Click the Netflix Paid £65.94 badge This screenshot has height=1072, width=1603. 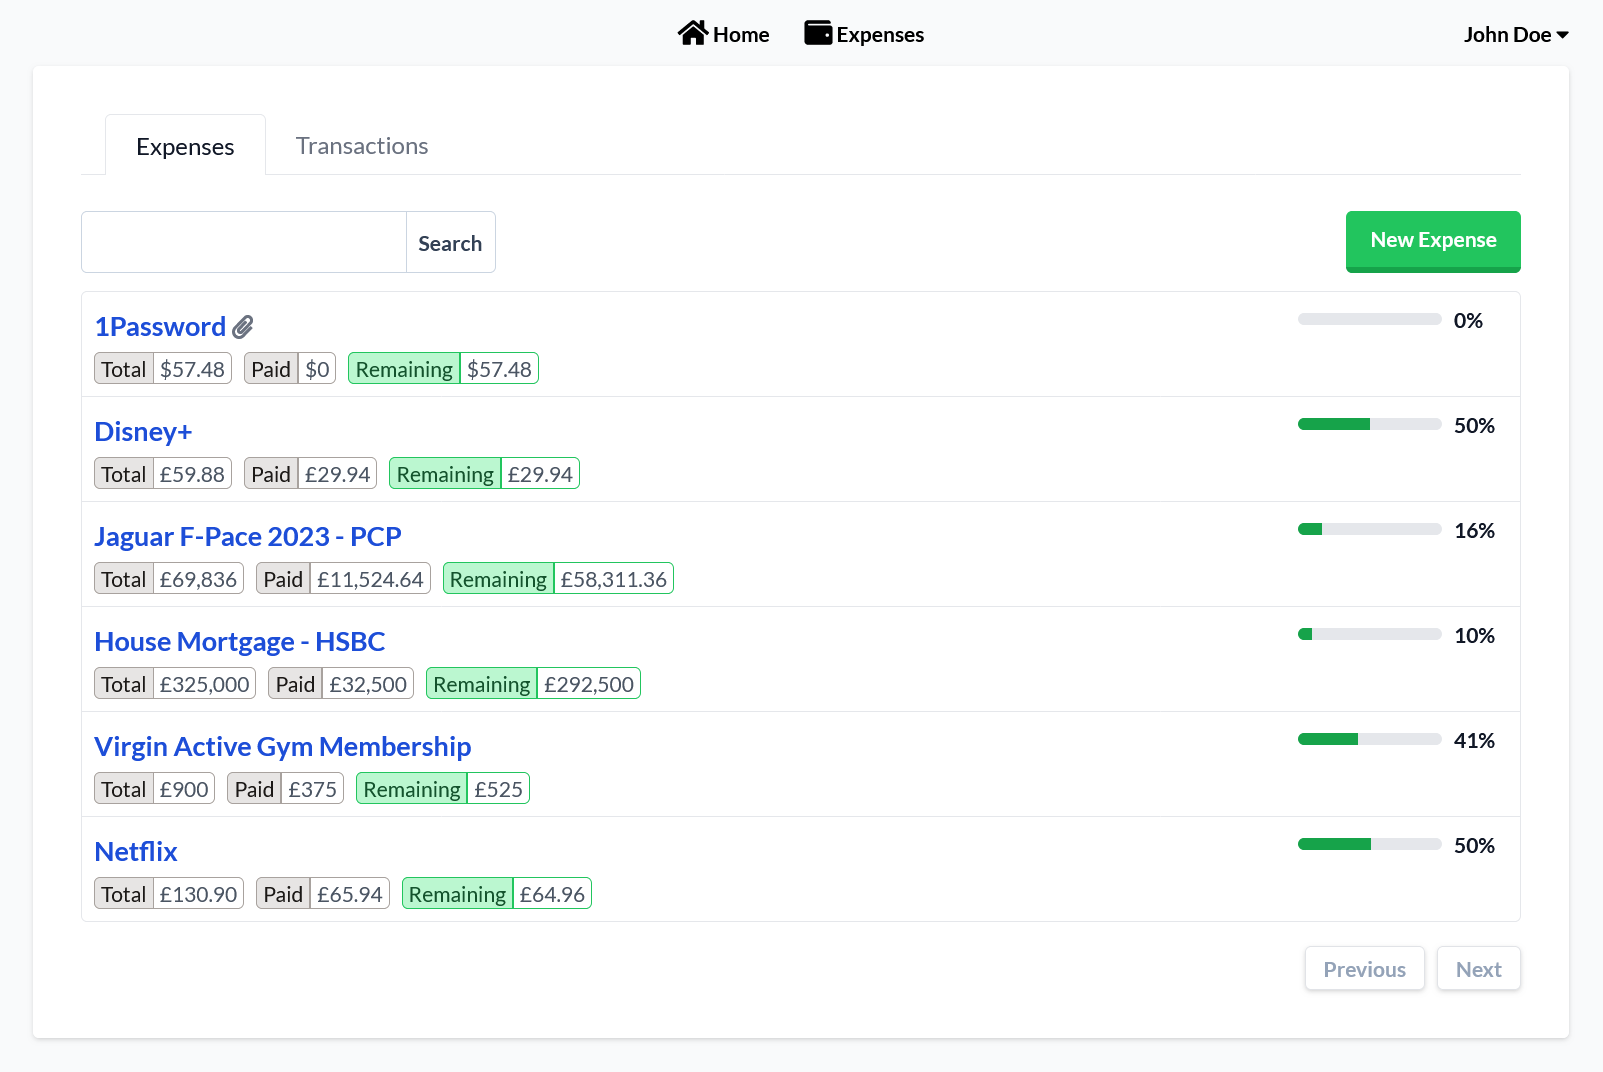click(x=323, y=894)
